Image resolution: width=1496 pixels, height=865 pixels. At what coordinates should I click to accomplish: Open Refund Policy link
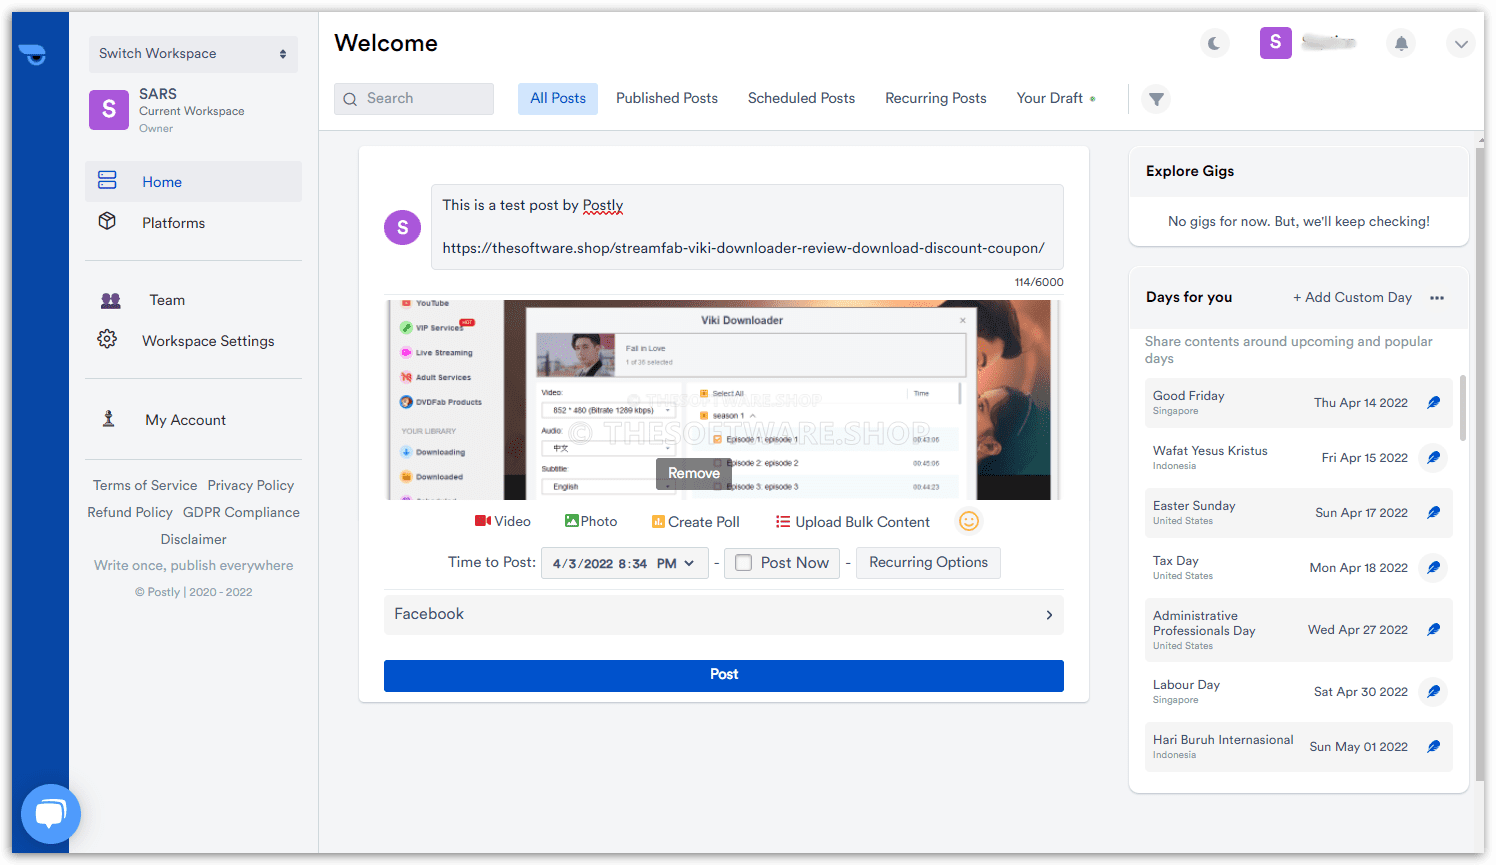tap(130, 512)
